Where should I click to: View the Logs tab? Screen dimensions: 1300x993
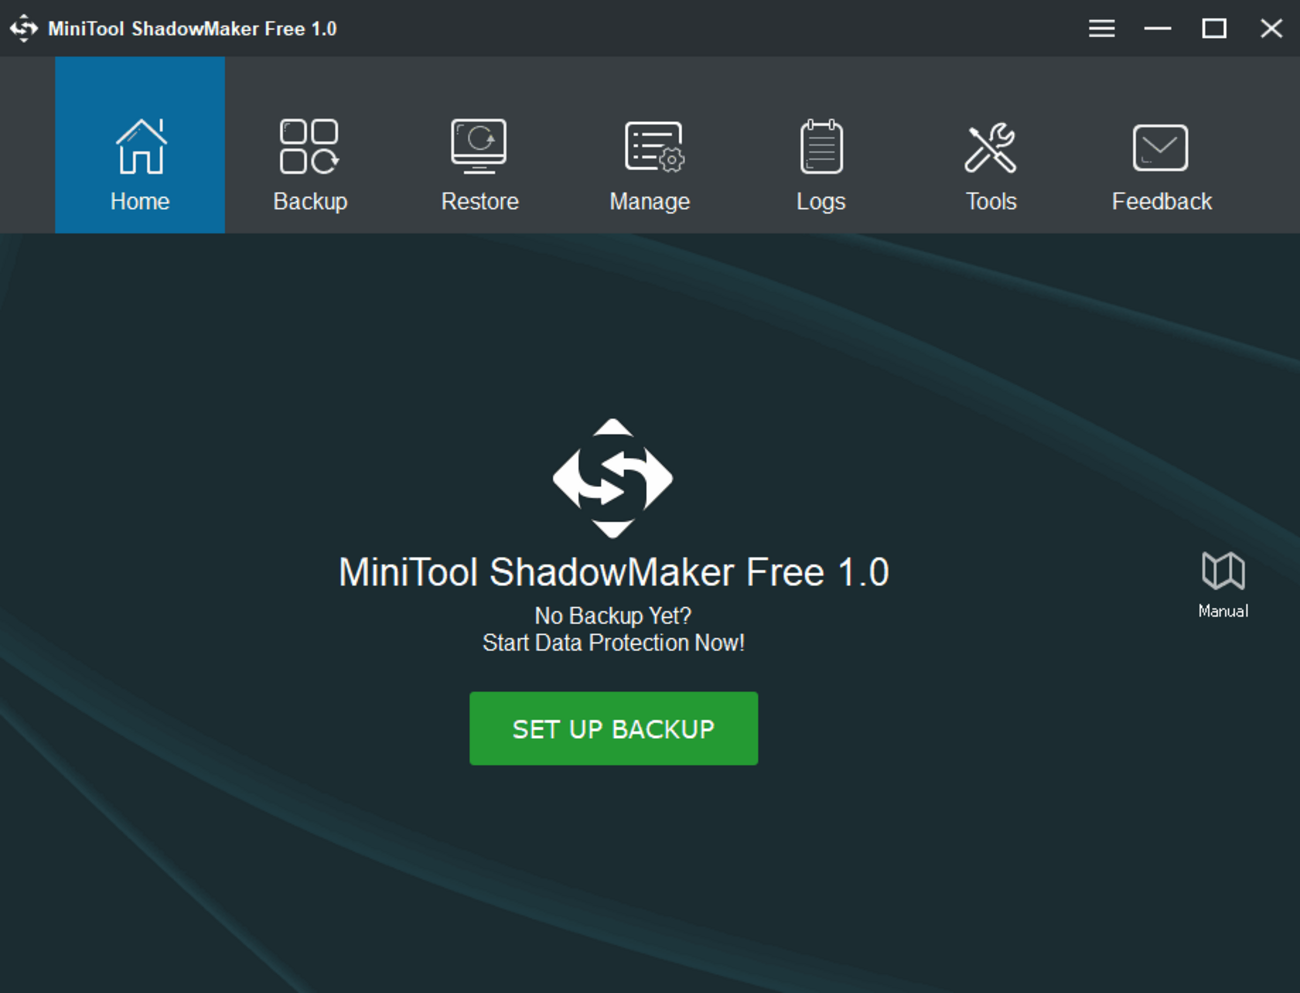point(821,145)
